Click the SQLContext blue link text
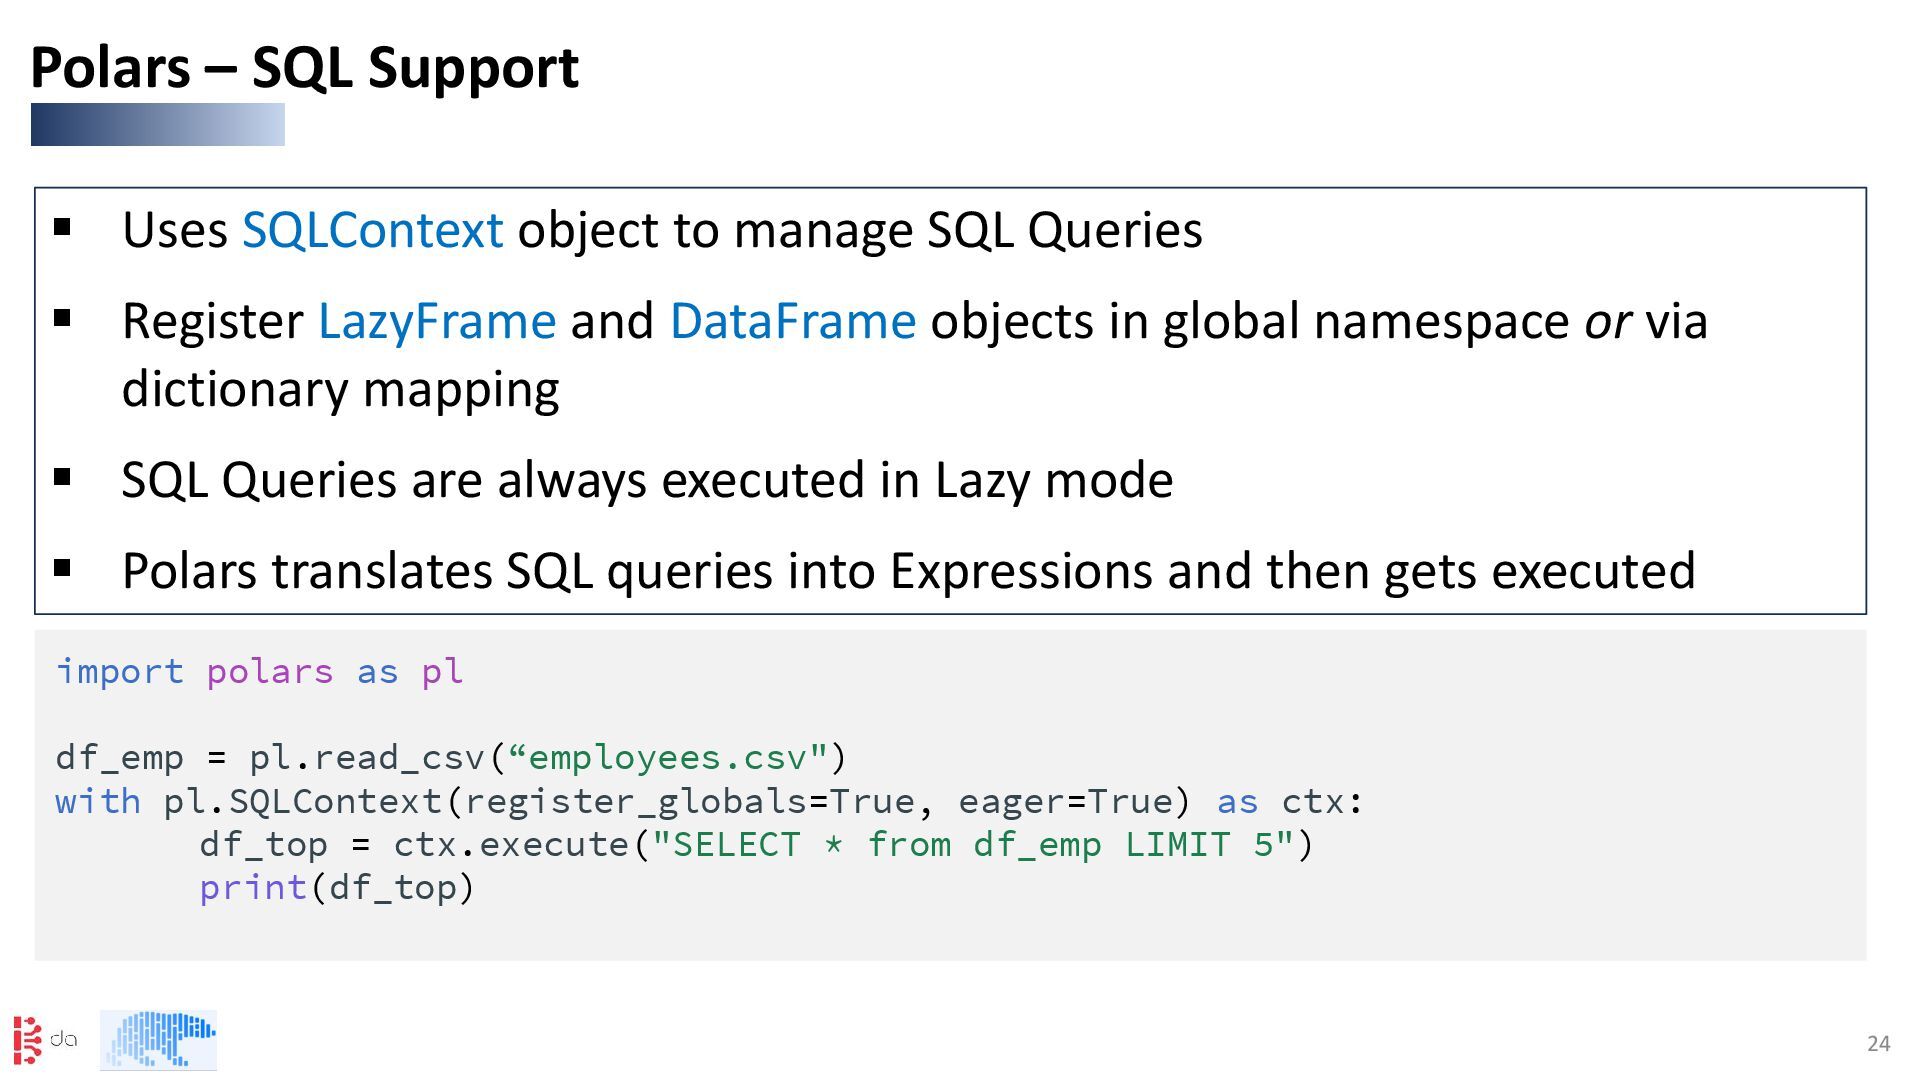Screen dimensions: 1920x1080 [372, 230]
